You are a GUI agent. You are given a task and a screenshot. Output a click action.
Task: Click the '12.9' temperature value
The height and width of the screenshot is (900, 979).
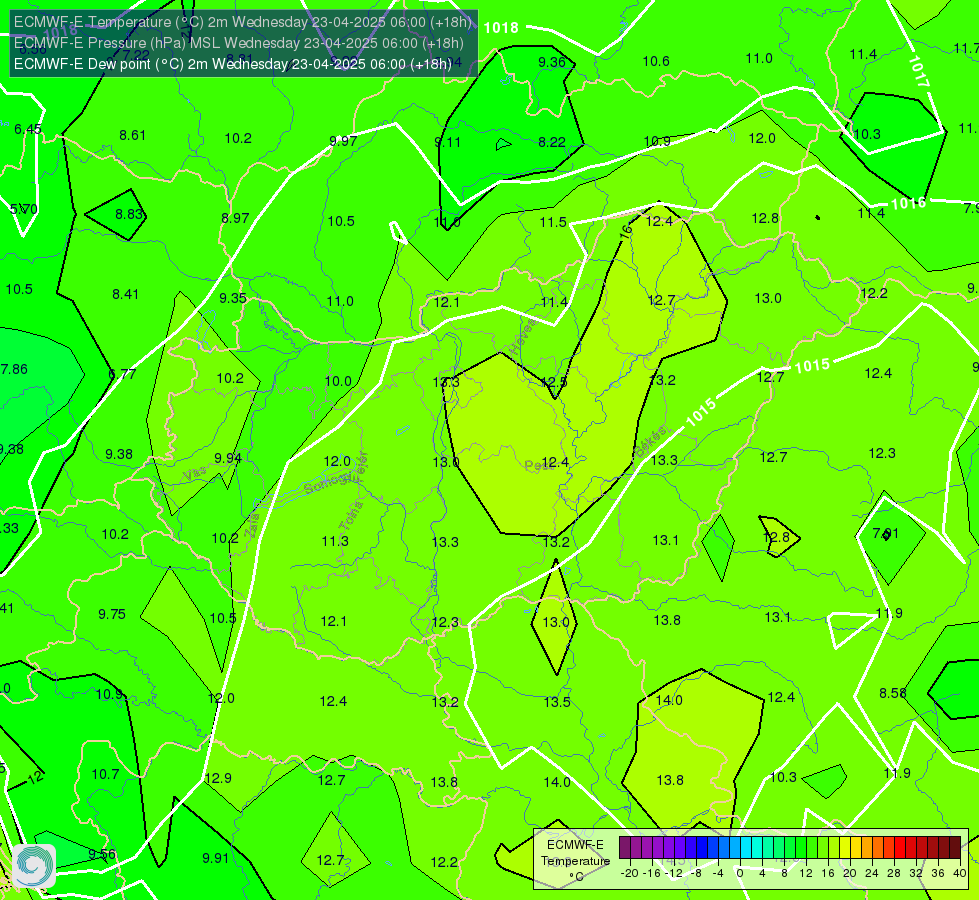(218, 778)
